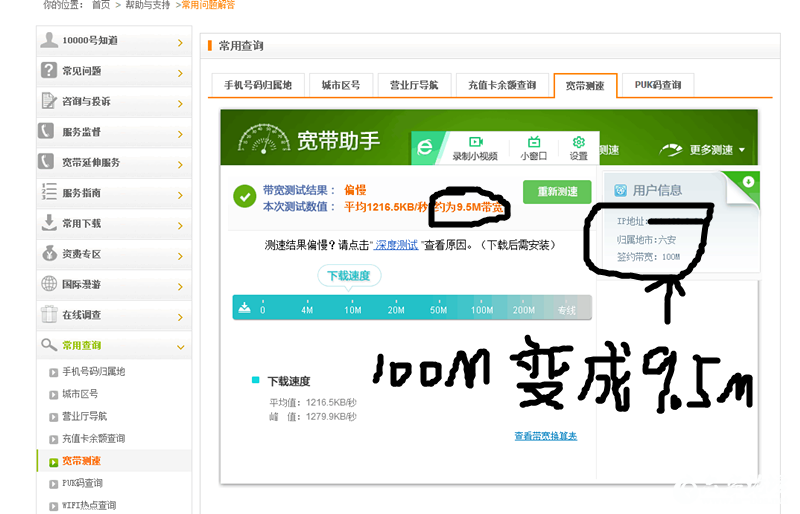Select the 宽带测速 tab

[x=585, y=86]
